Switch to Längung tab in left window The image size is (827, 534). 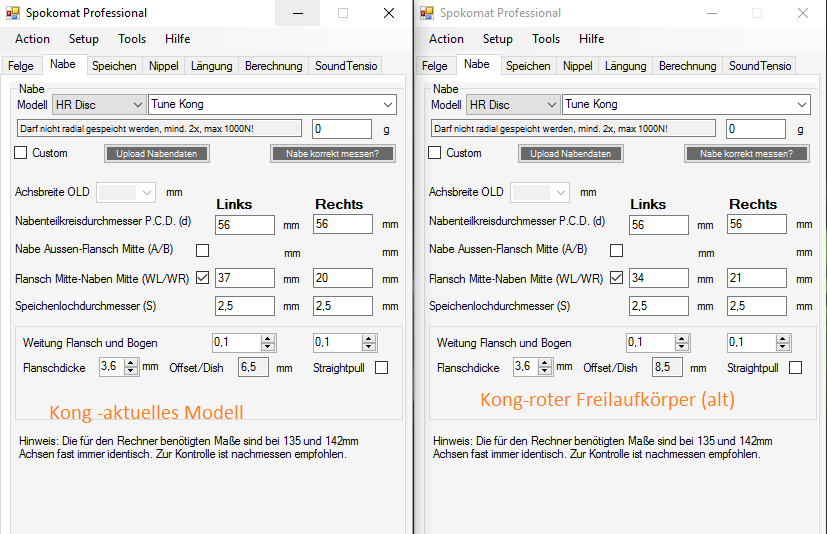point(211,66)
